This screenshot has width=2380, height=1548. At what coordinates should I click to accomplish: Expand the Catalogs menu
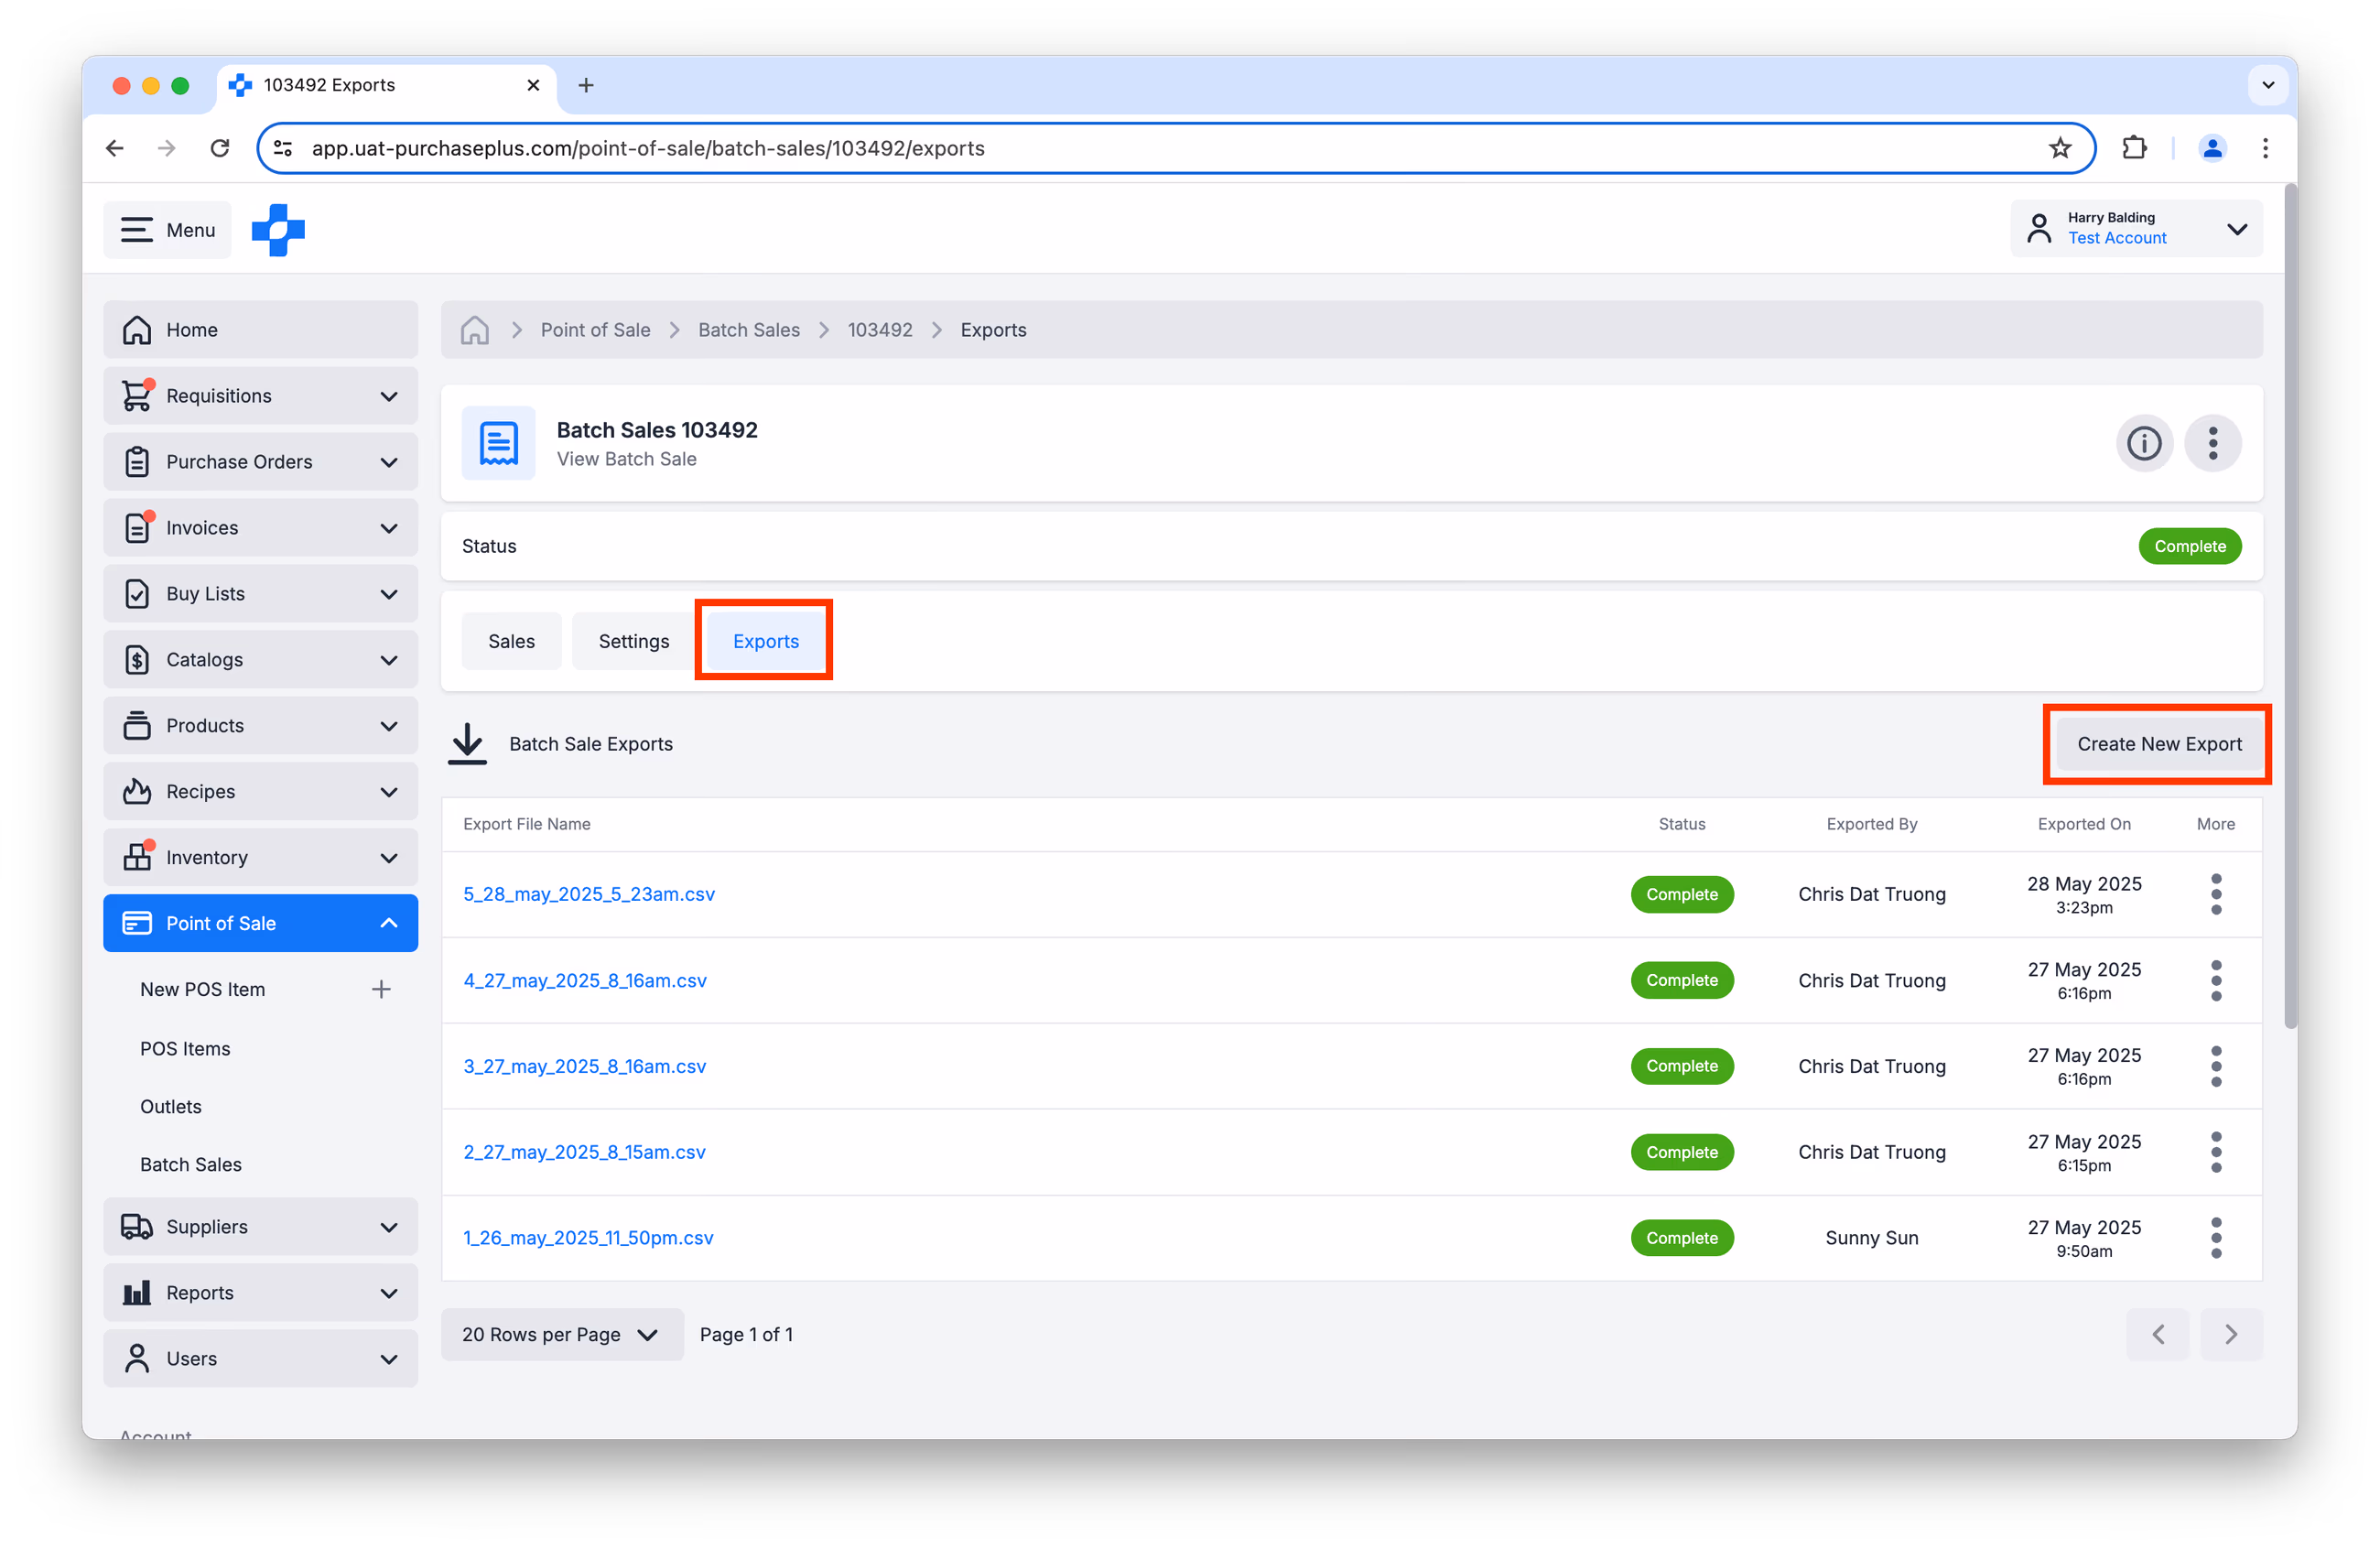tap(260, 660)
